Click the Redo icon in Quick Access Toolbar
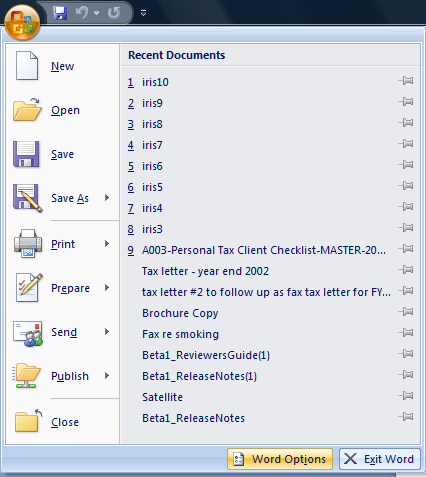Viewport: 426px width, 477px height. coord(114,13)
